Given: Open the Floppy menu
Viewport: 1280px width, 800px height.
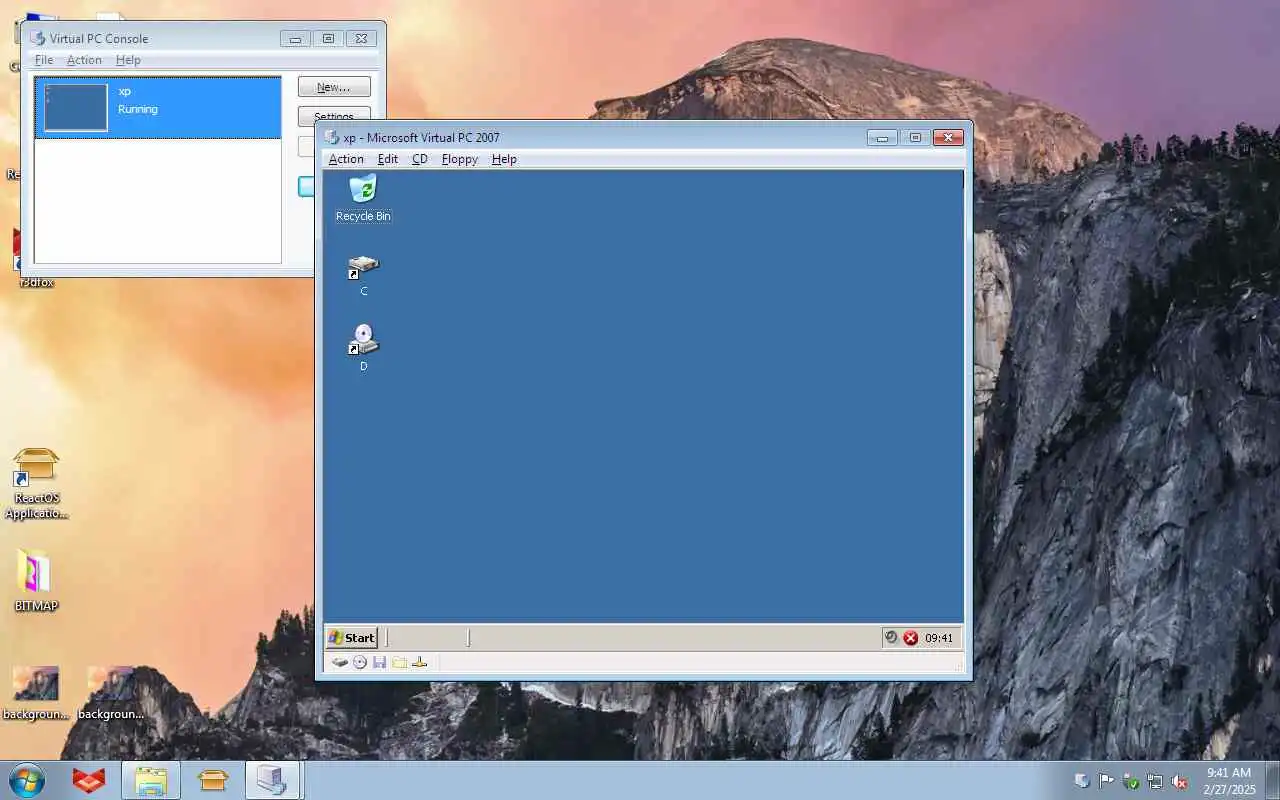Looking at the screenshot, I should coord(460,159).
